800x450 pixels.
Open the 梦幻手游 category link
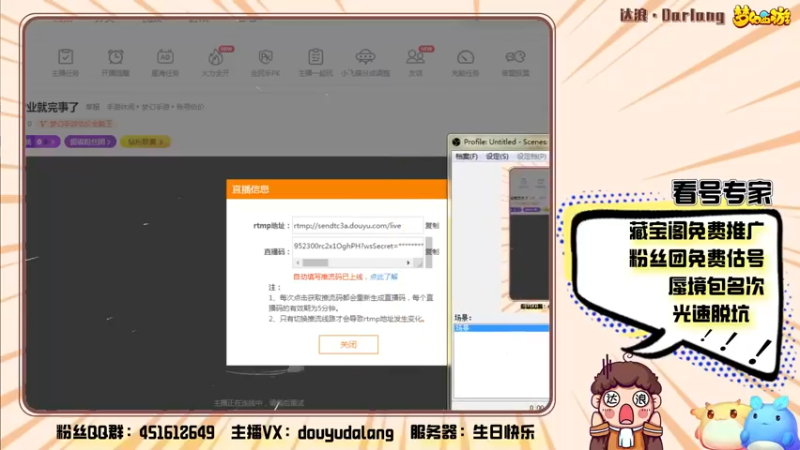pos(155,107)
